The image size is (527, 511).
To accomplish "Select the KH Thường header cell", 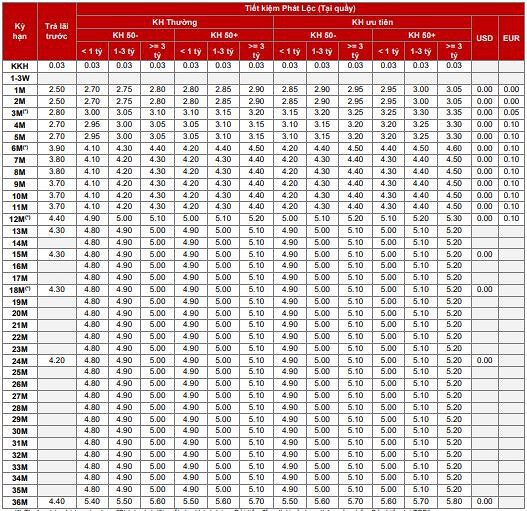I will 175,22.
